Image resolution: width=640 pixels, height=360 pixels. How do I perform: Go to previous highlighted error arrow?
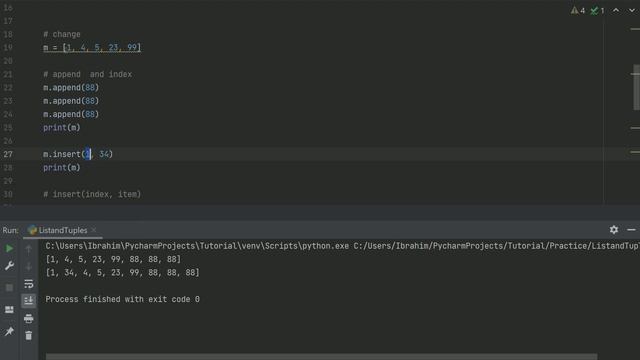click(616, 10)
